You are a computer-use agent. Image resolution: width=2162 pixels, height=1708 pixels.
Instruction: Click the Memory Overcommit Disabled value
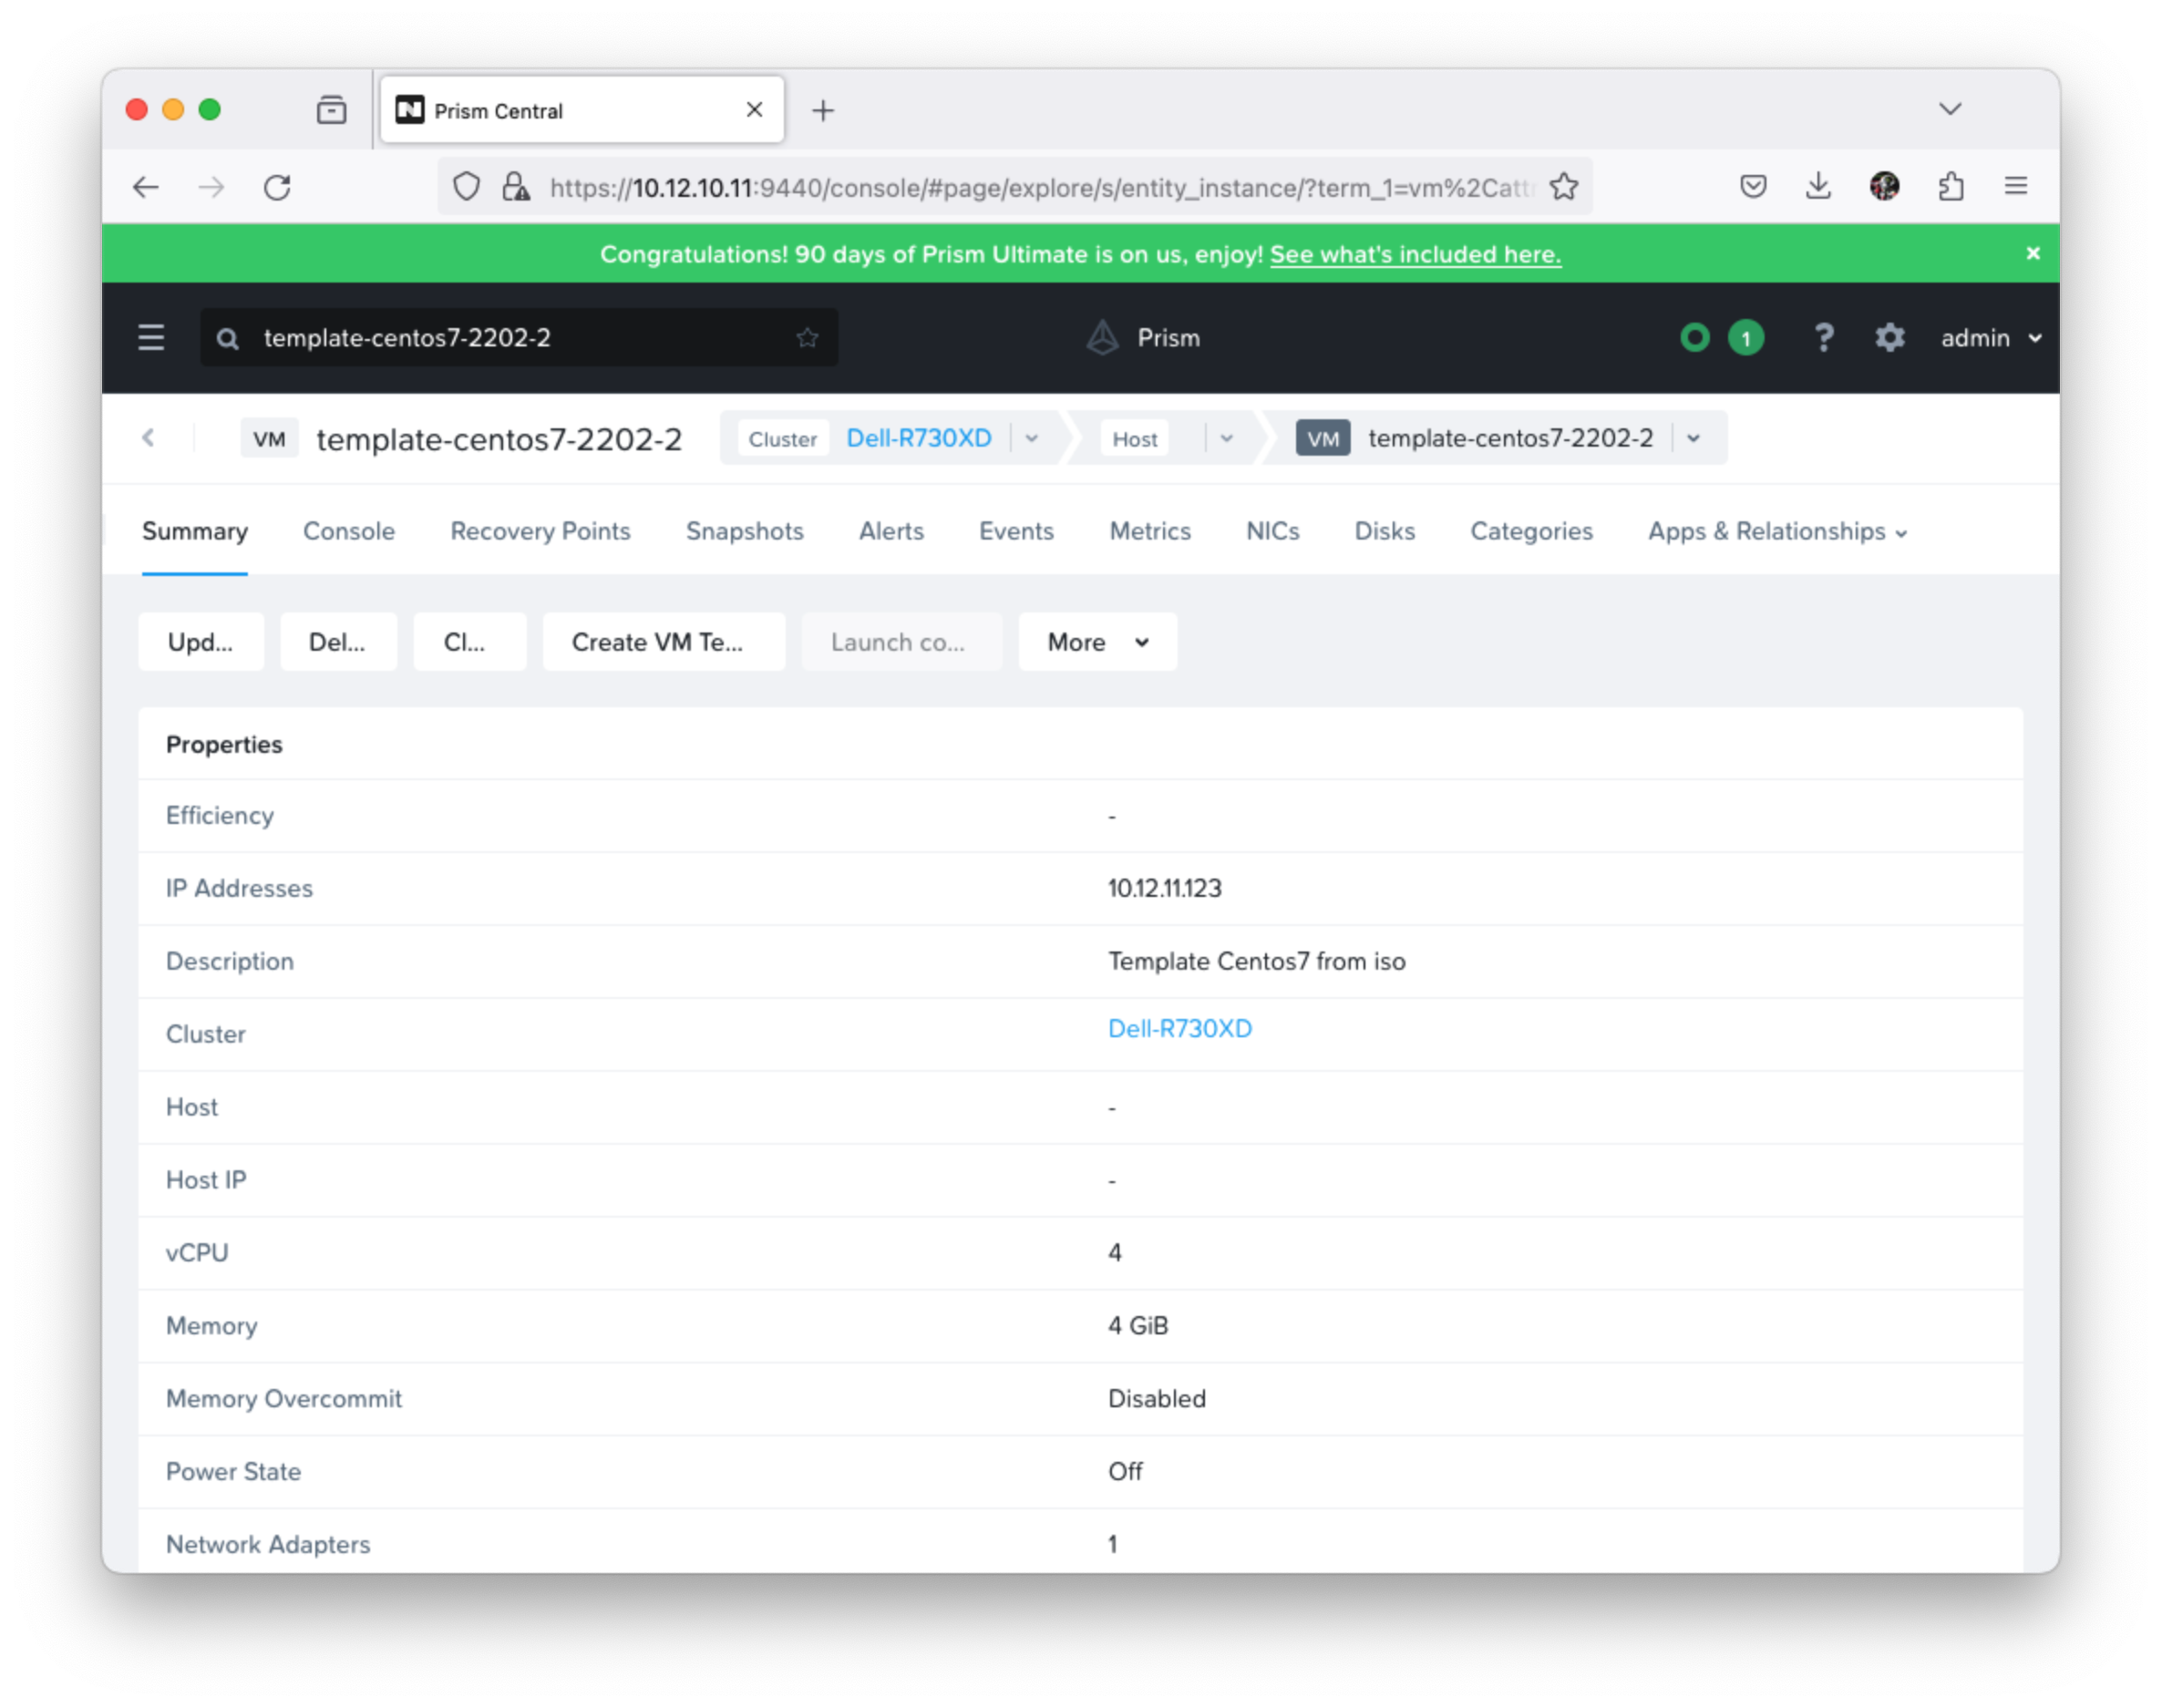tap(1157, 1399)
